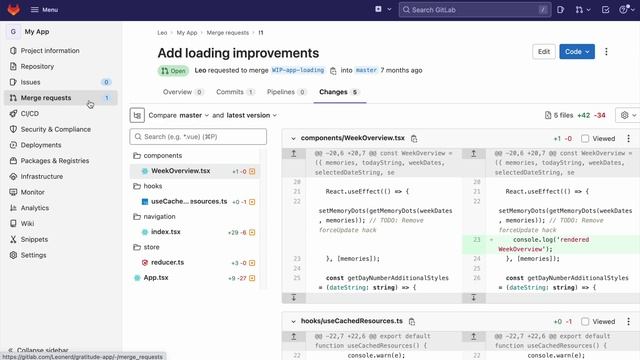This screenshot has width=640, height=360.
Task: Expand lines down in left diff pane of WeekOverview
Action: 293,298
